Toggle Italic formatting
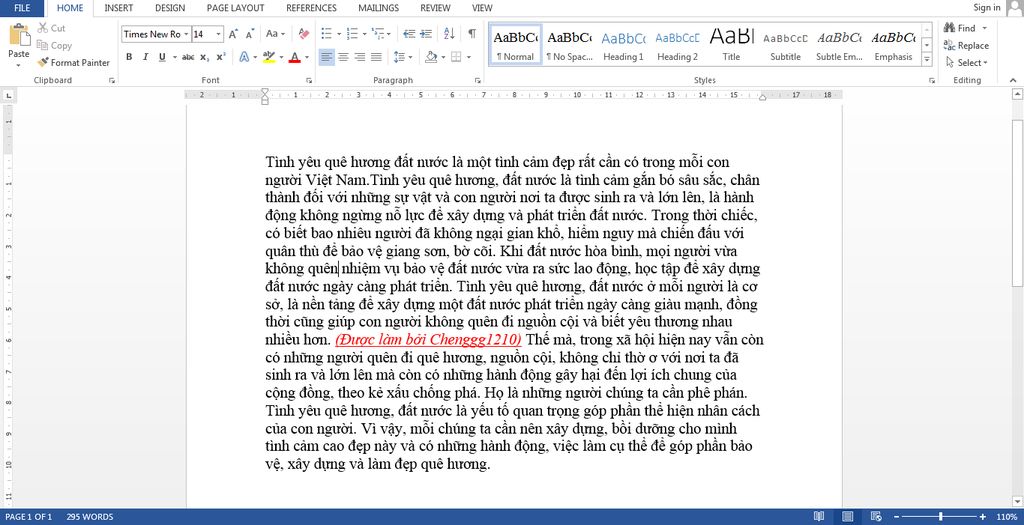The image size is (1024, 525). coord(146,57)
